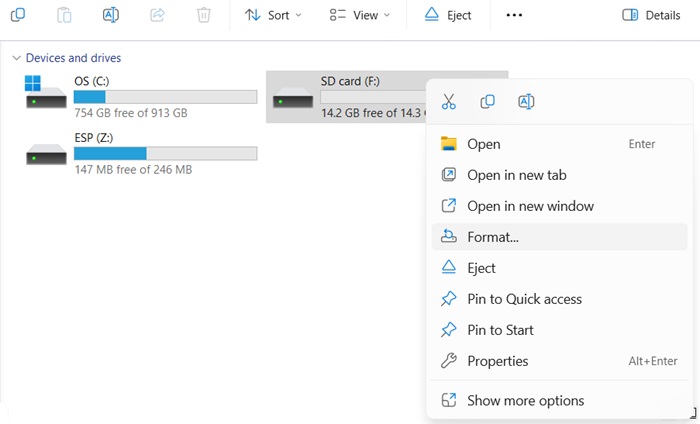
Task: Choose Open in new tab
Action: [x=559, y=175]
